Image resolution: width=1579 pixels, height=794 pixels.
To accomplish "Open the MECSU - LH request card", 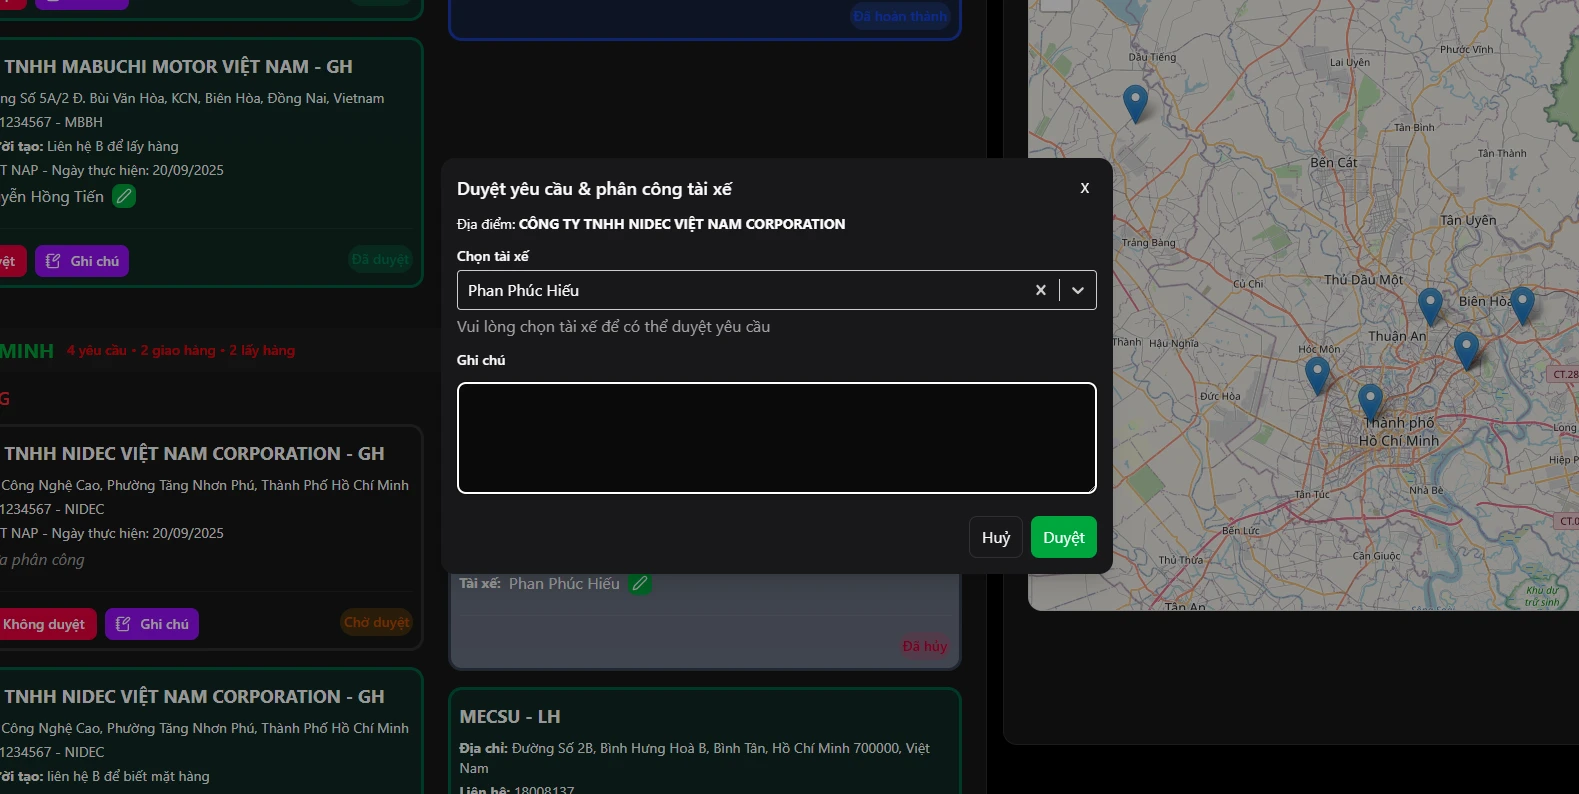I will click(704, 740).
